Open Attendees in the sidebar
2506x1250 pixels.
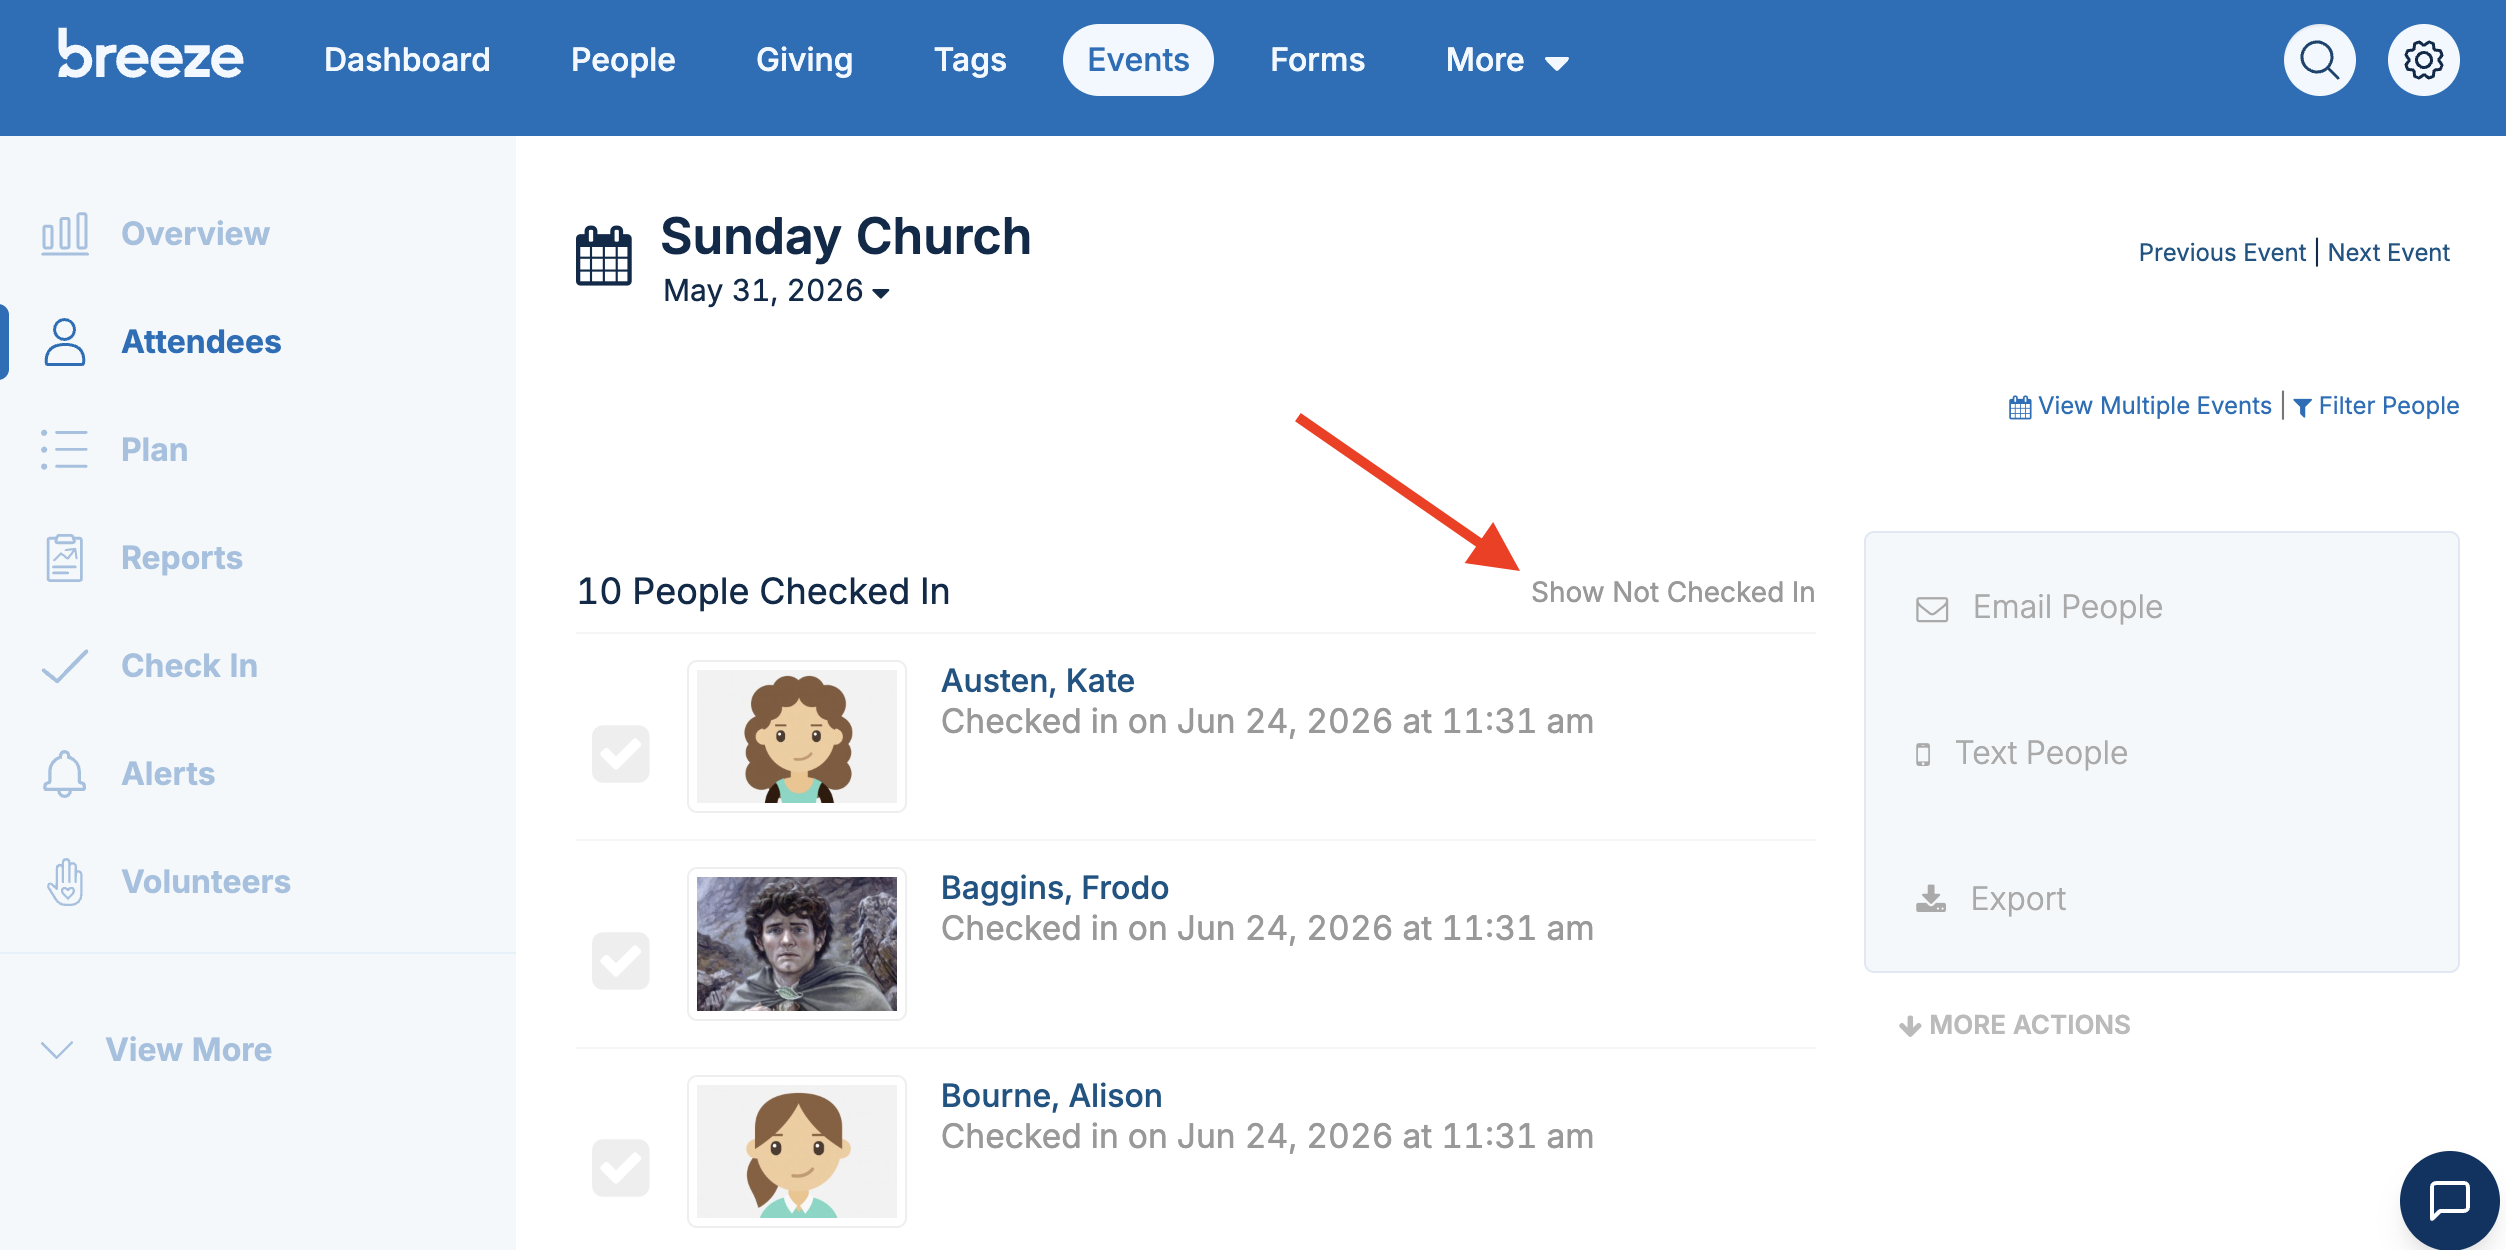pyautogui.click(x=201, y=342)
